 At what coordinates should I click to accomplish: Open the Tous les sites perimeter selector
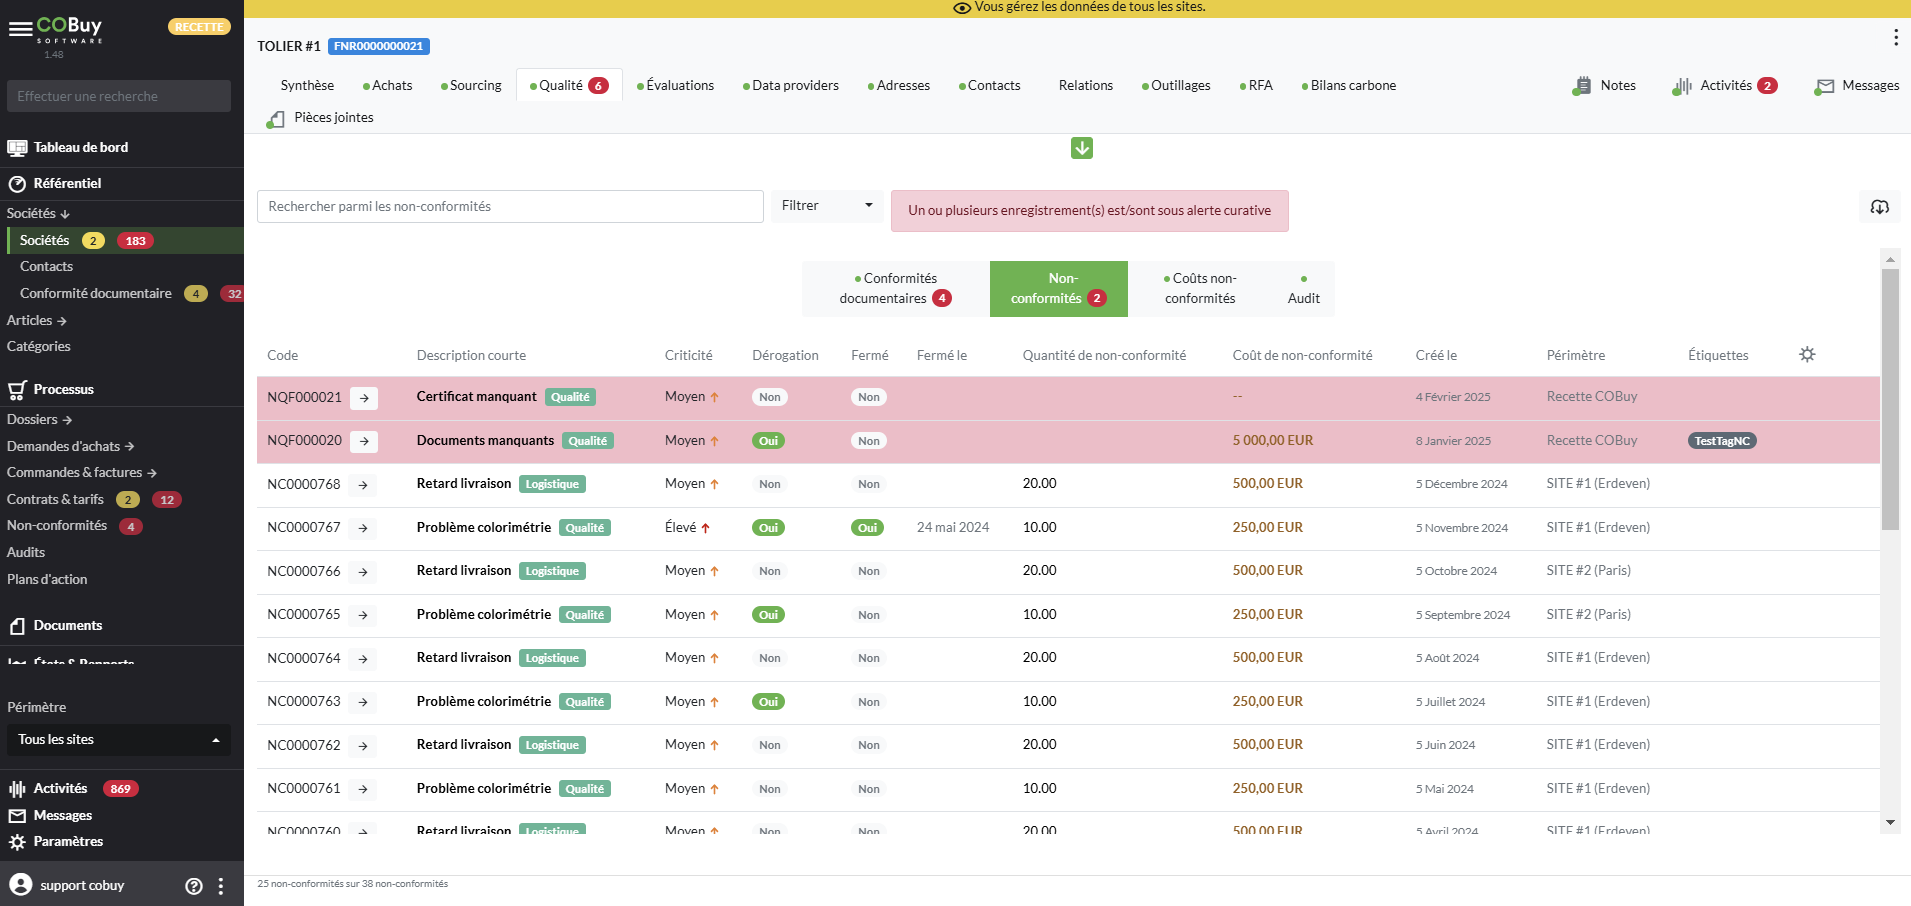(x=118, y=740)
